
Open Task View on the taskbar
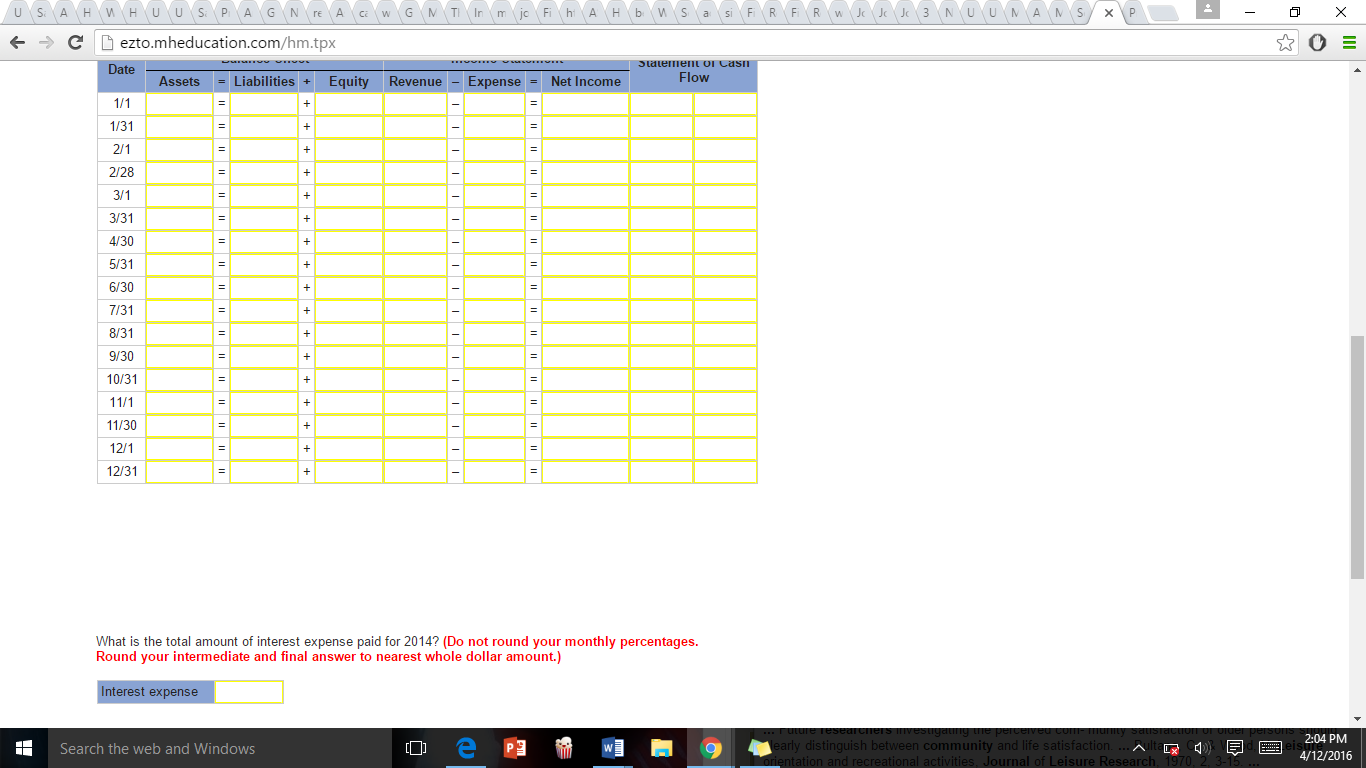[x=416, y=748]
